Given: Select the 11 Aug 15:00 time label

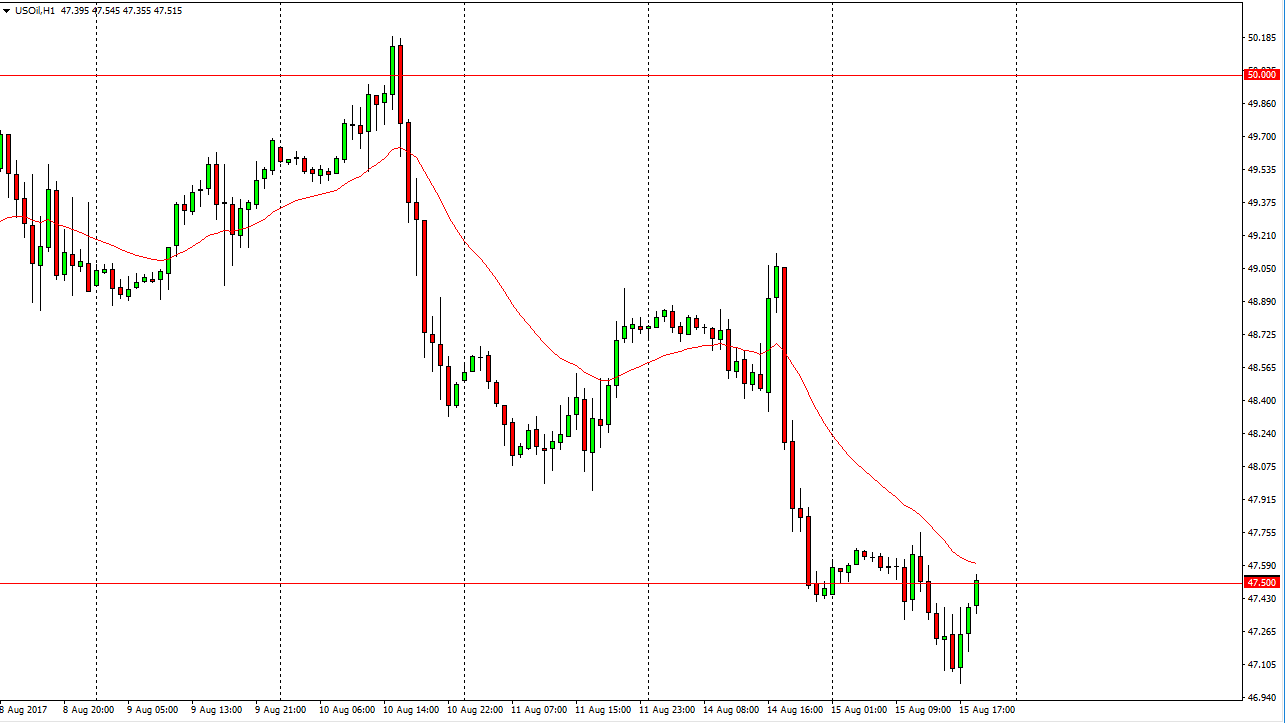Looking at the screenshot, I should coord(601,710).
